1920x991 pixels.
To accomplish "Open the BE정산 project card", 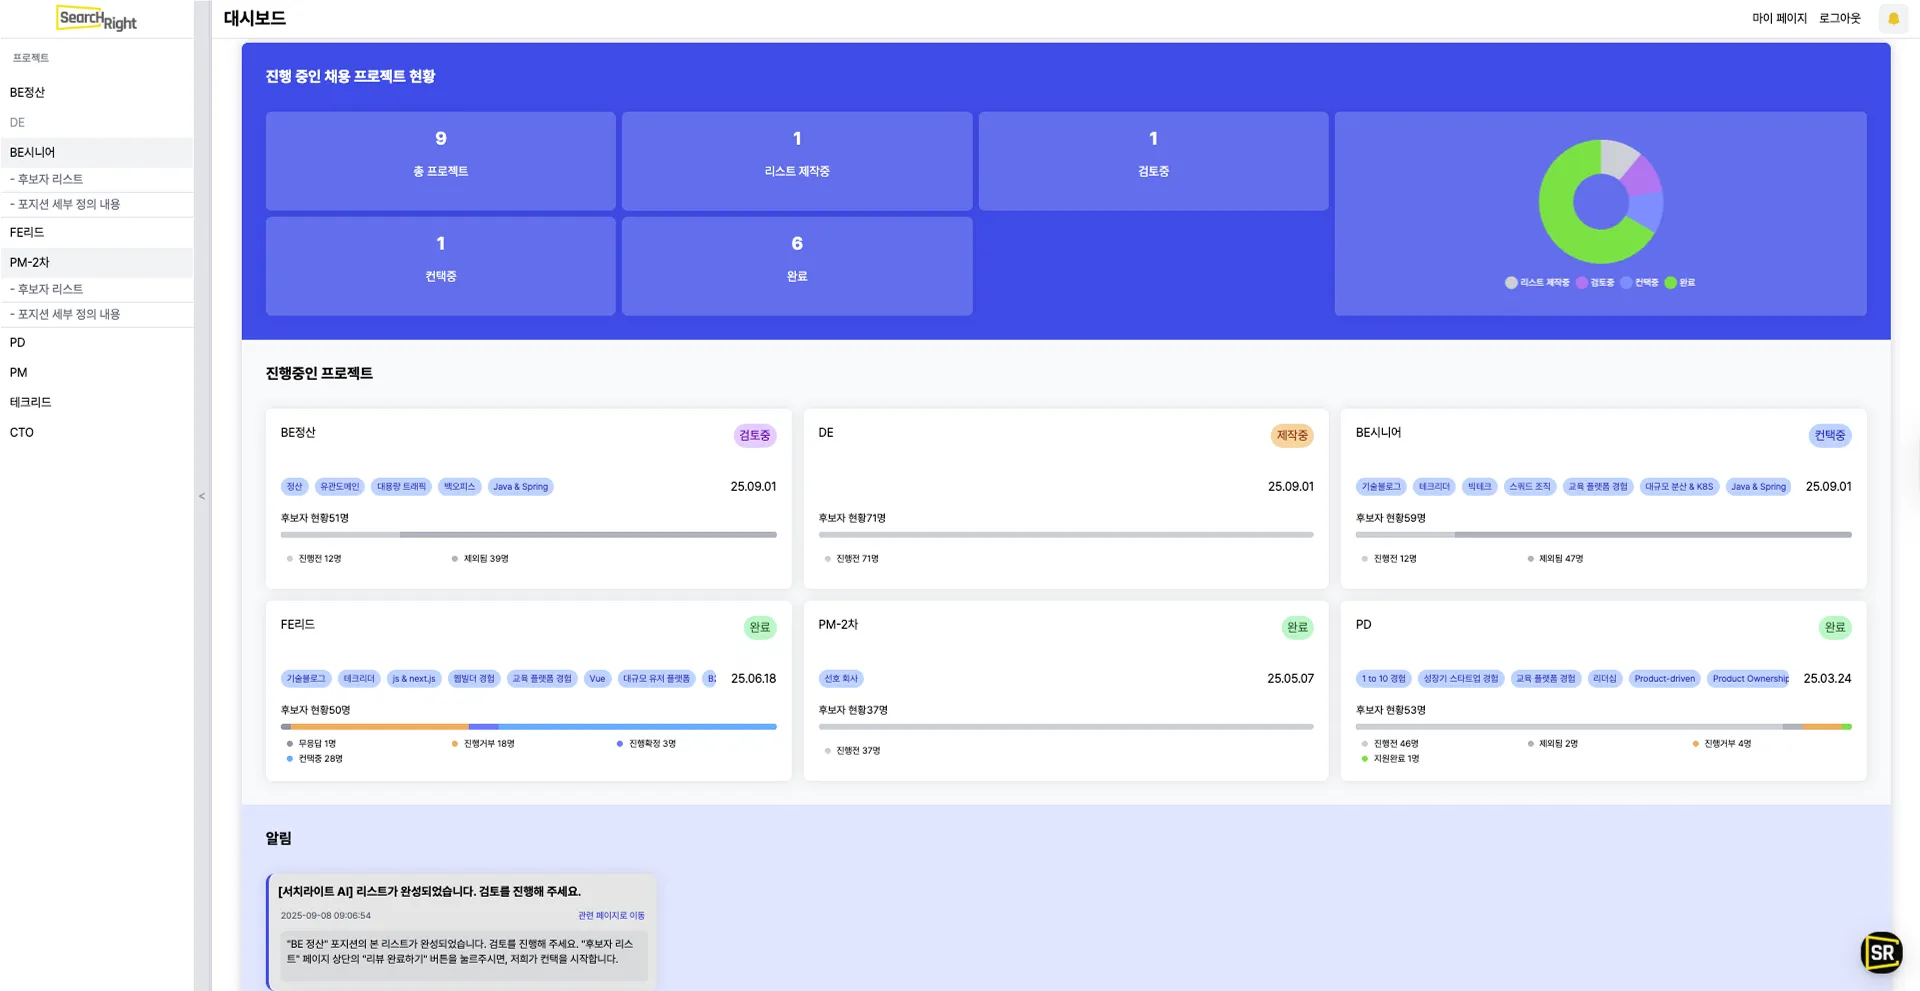I will [527, 497].
